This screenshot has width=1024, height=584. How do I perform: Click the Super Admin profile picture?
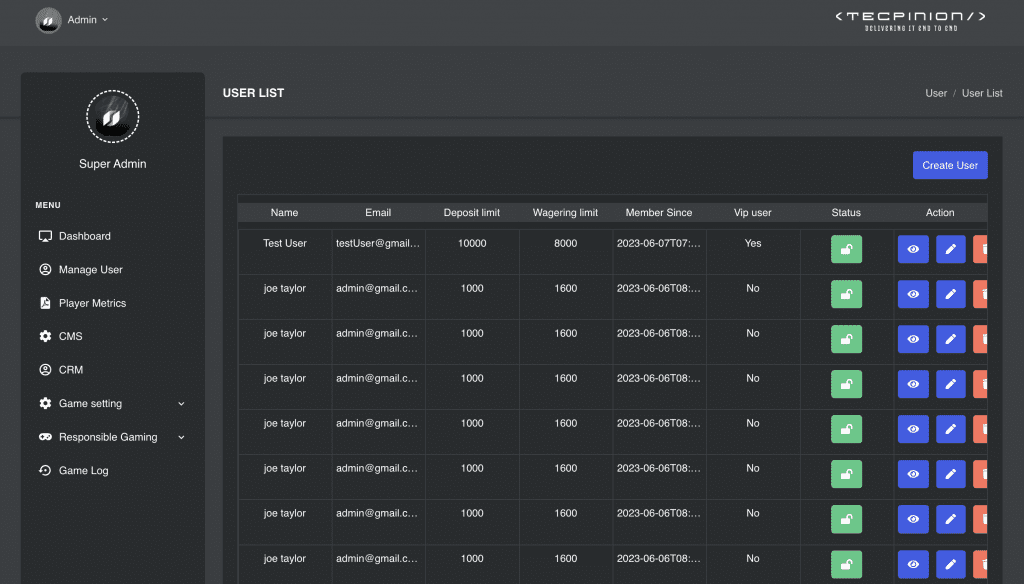click(112, 117)
